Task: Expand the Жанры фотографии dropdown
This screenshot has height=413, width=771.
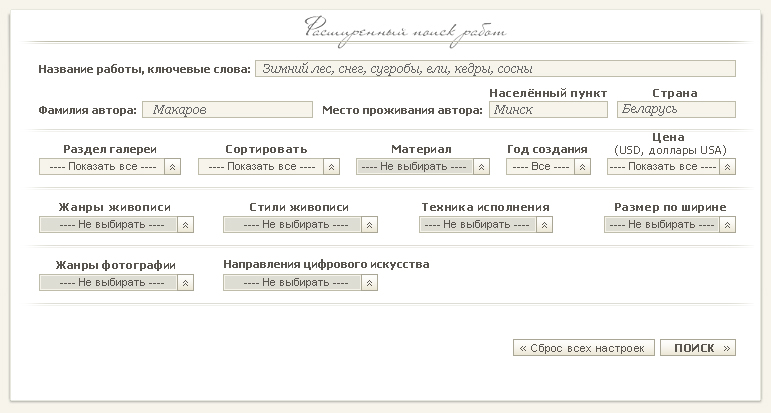Action: click(116, 283)
